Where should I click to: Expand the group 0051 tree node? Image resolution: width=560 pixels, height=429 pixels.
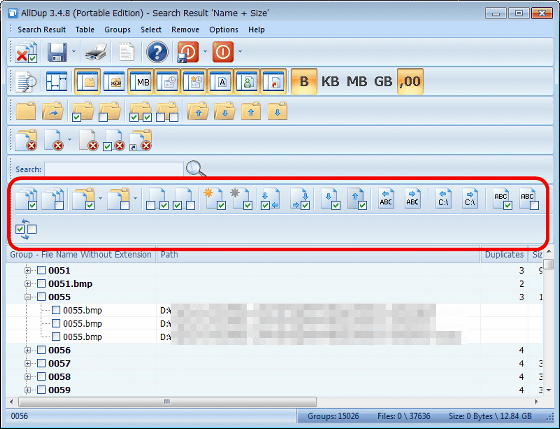(x=28, y=270)
